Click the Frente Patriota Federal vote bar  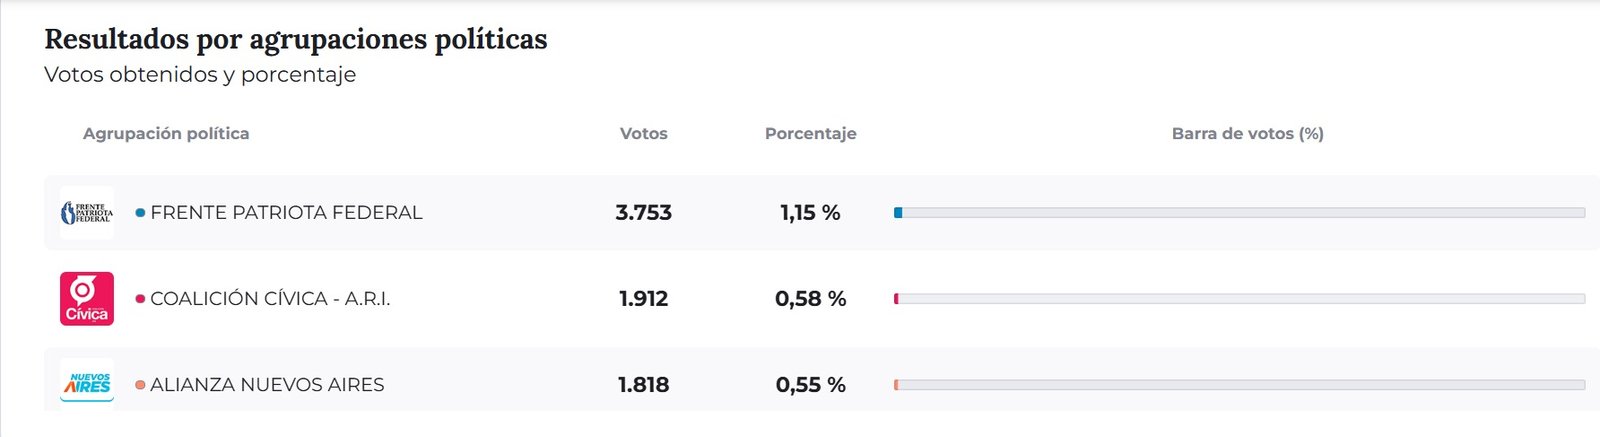[x=1239, y=212]
